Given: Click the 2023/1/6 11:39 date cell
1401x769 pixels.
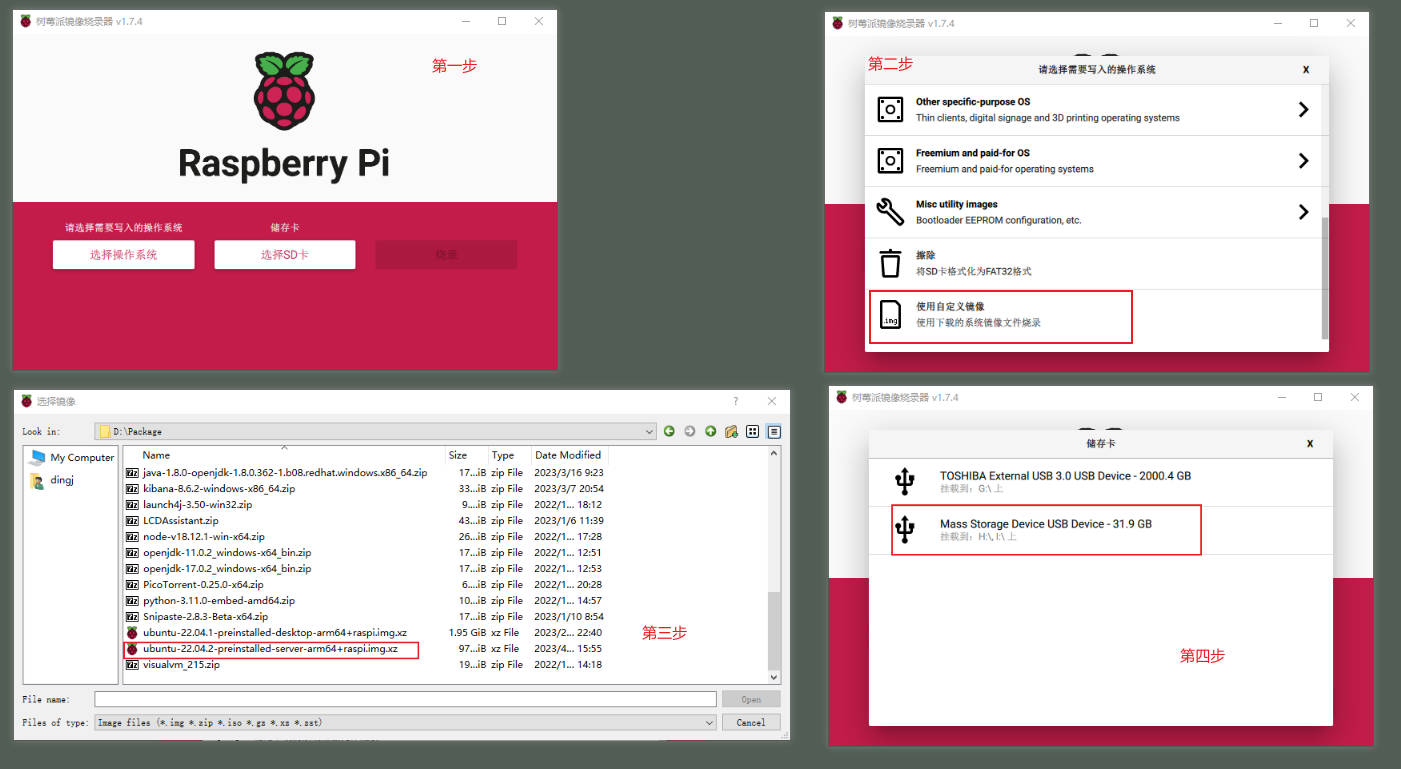Looking at the screenshot, I should point(568,521).
